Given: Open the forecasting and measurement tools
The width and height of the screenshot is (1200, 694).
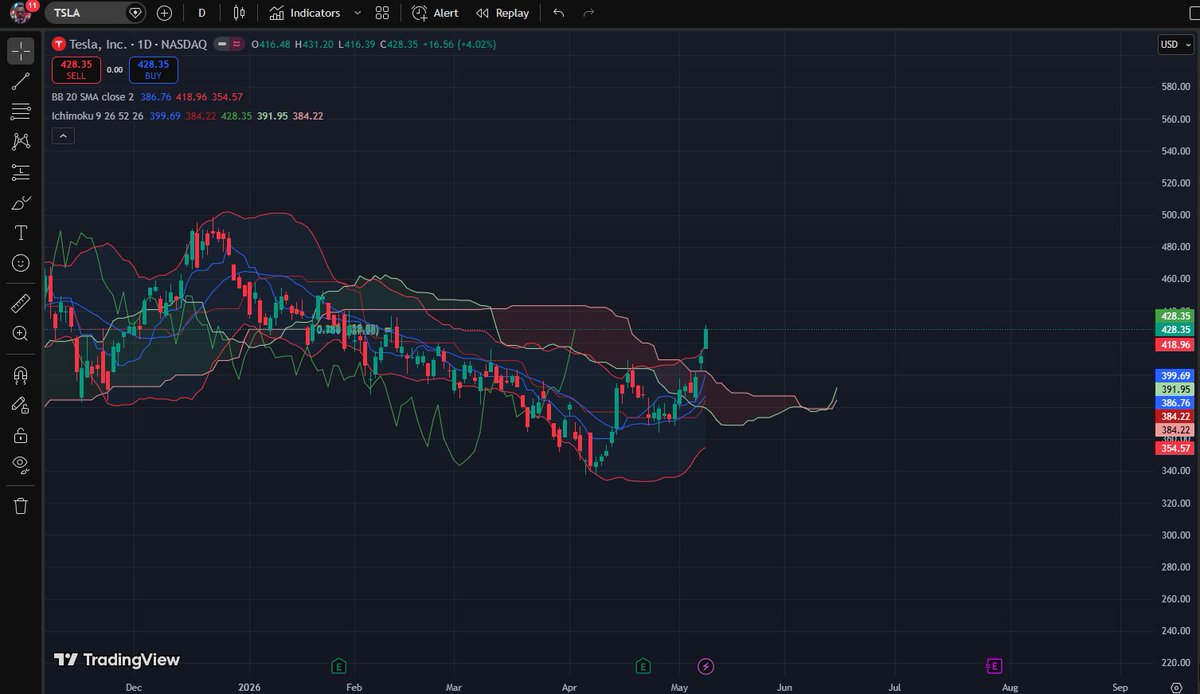Looking at the screenshot, I should [x=21, y=172].
